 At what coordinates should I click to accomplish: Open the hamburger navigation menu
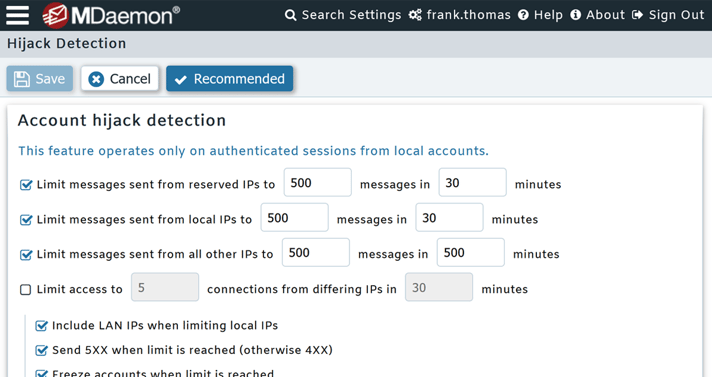point(17,15)
